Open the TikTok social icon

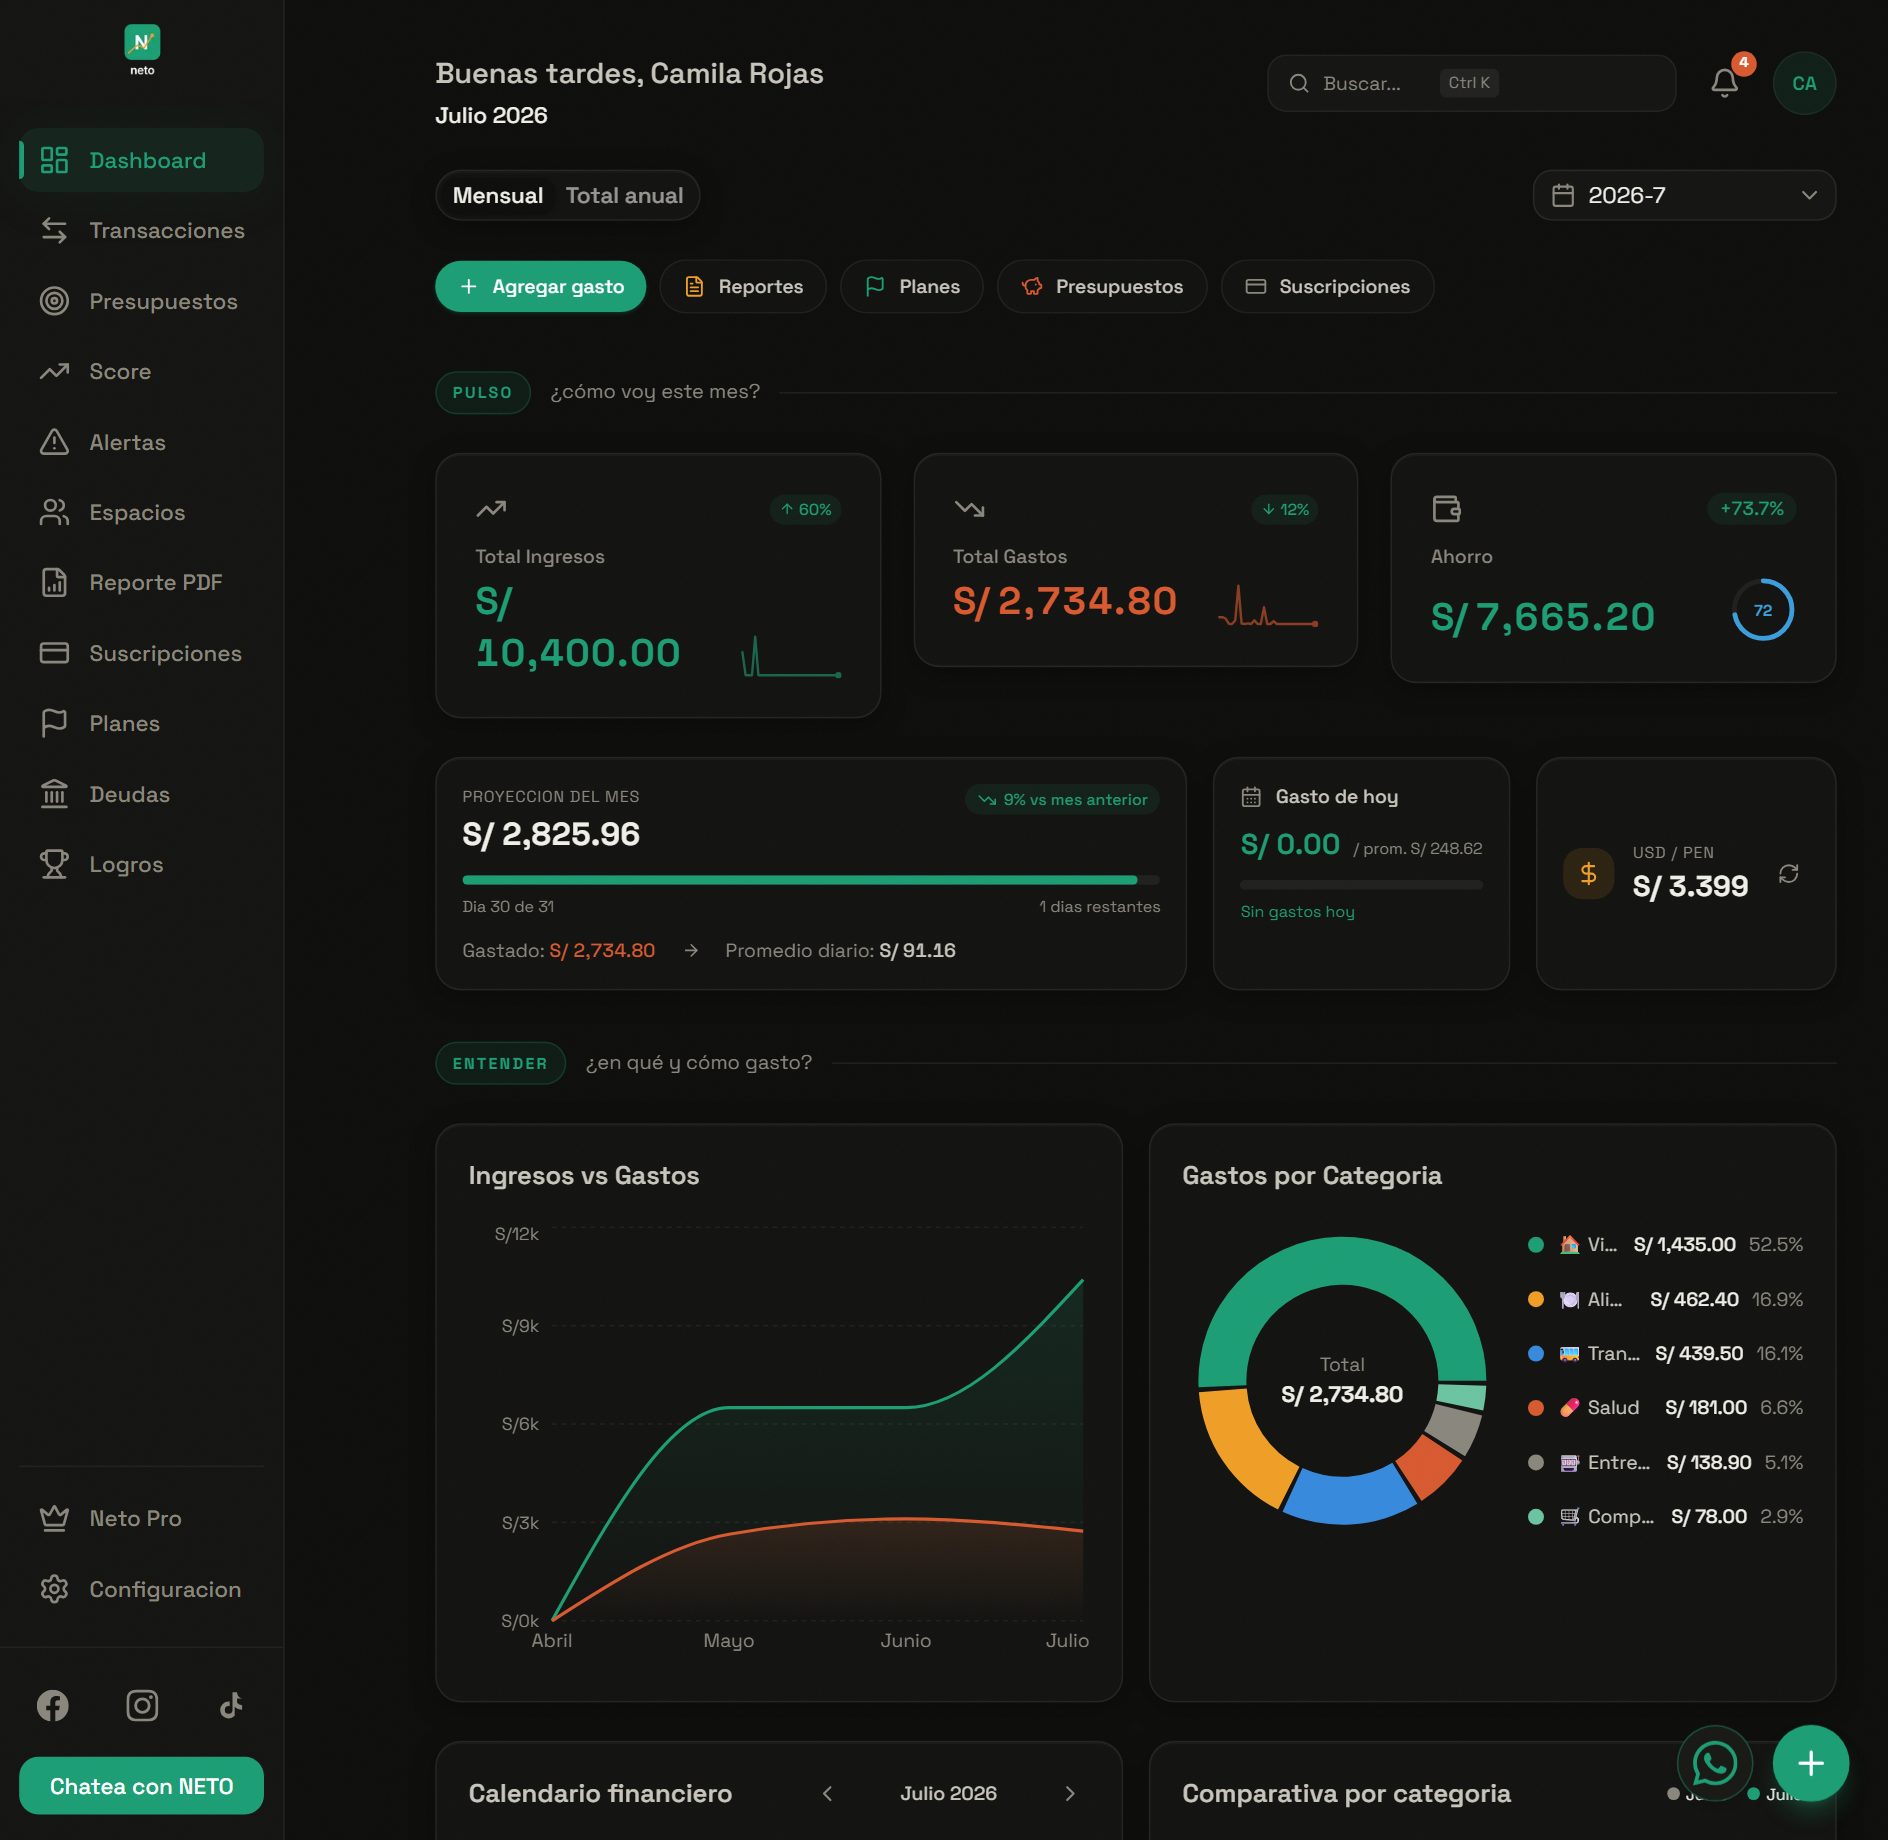[x=231, y=1705]
